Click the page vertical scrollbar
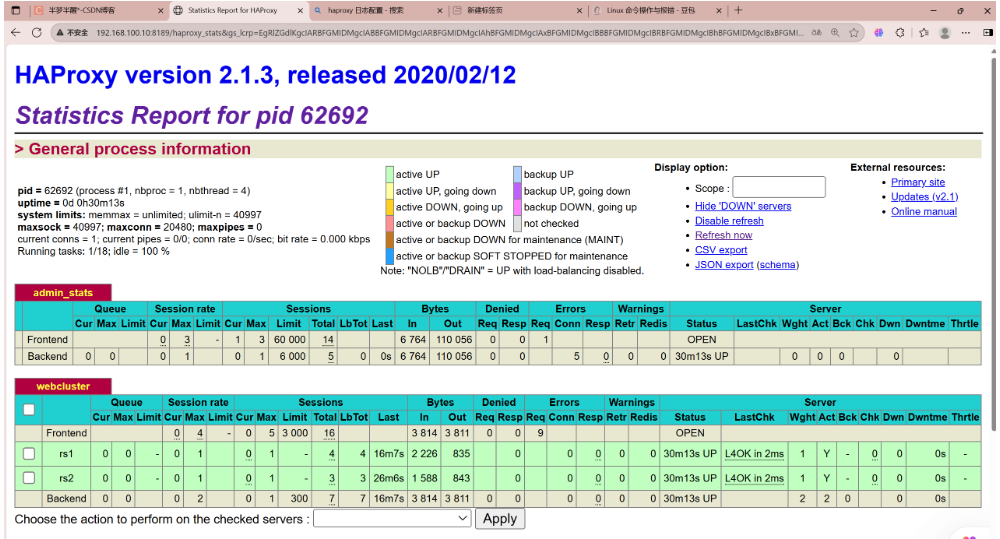 (994, 242)
